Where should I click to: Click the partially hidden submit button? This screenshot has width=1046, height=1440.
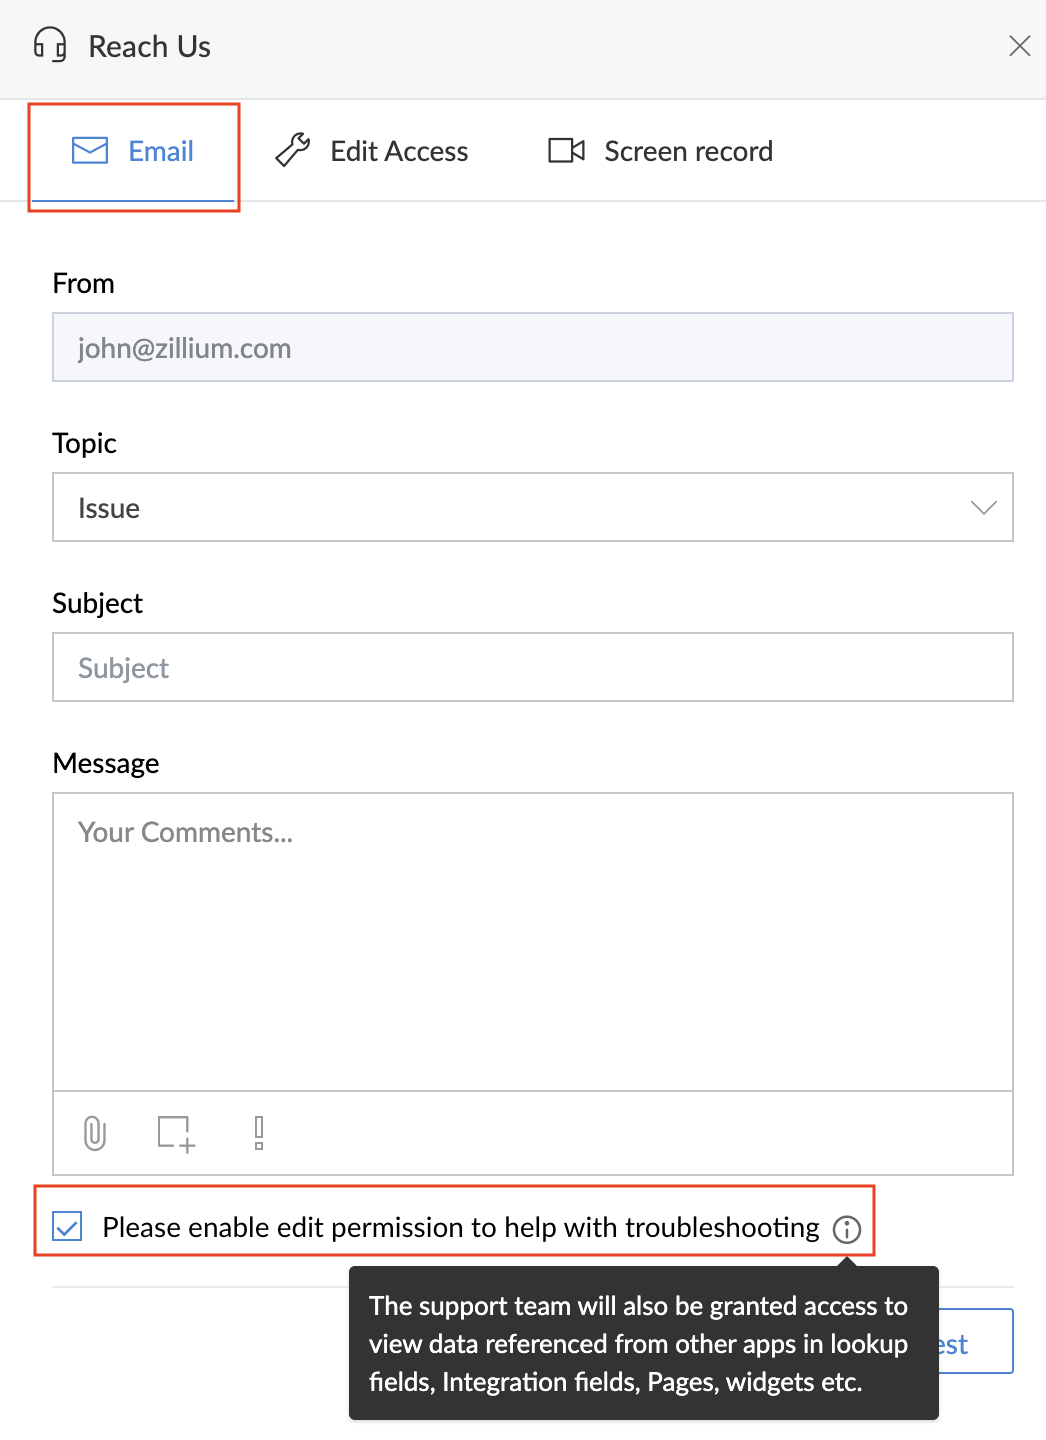pyautogui.click(x=976, y=1342)
